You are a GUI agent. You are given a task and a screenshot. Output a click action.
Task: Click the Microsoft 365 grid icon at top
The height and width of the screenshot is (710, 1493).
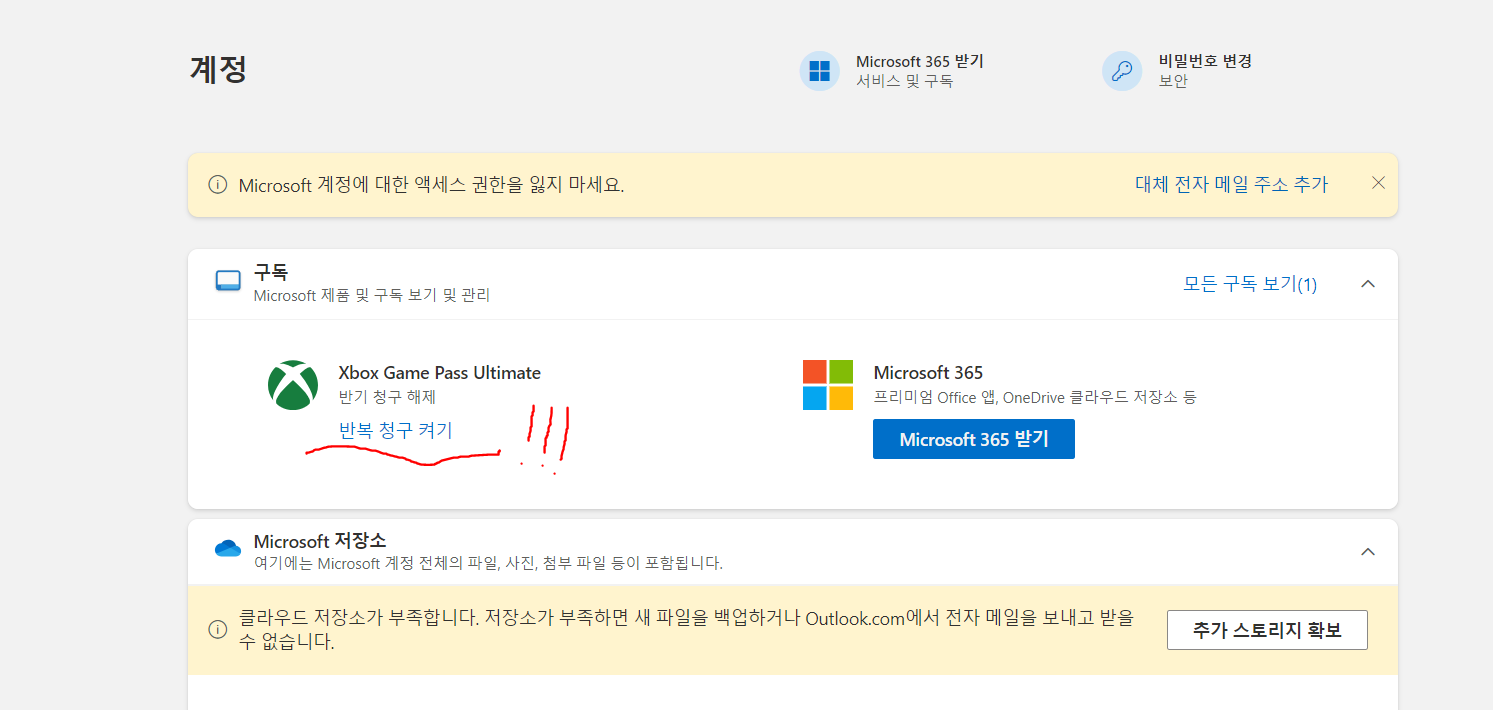pyautogui.click(x=819, y=71)
